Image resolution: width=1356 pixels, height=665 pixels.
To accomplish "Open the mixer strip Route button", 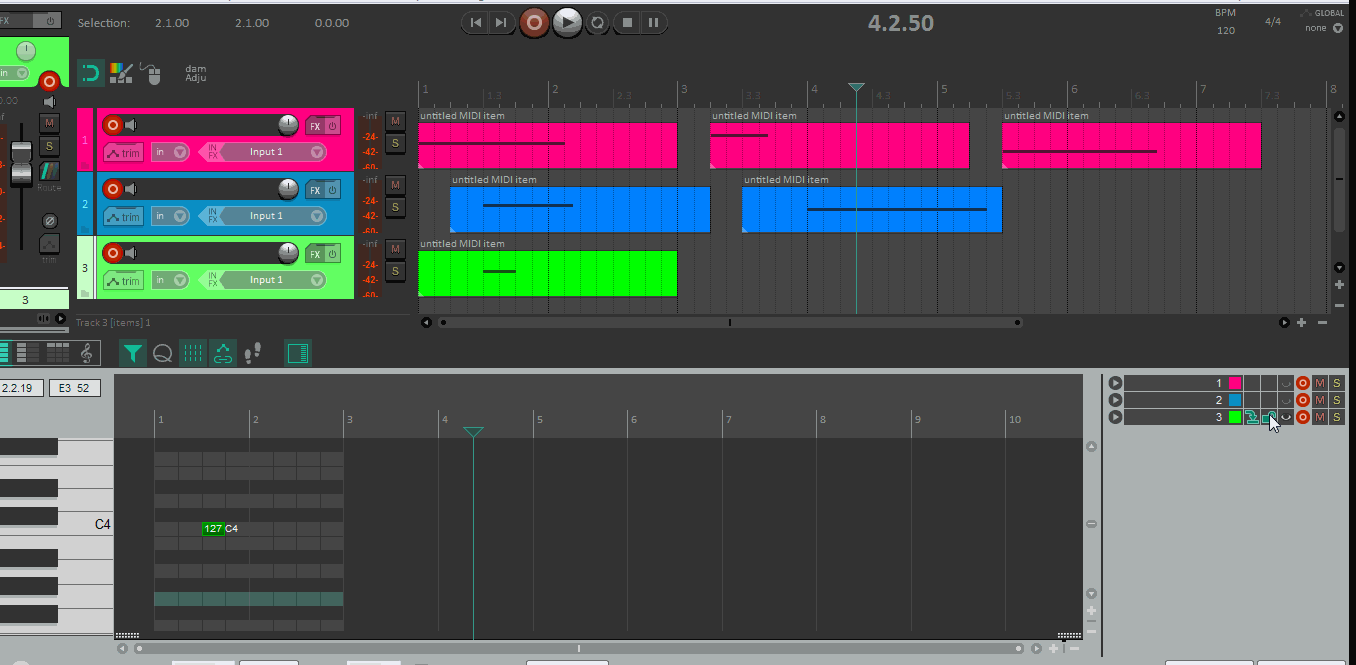I will 49,171.
